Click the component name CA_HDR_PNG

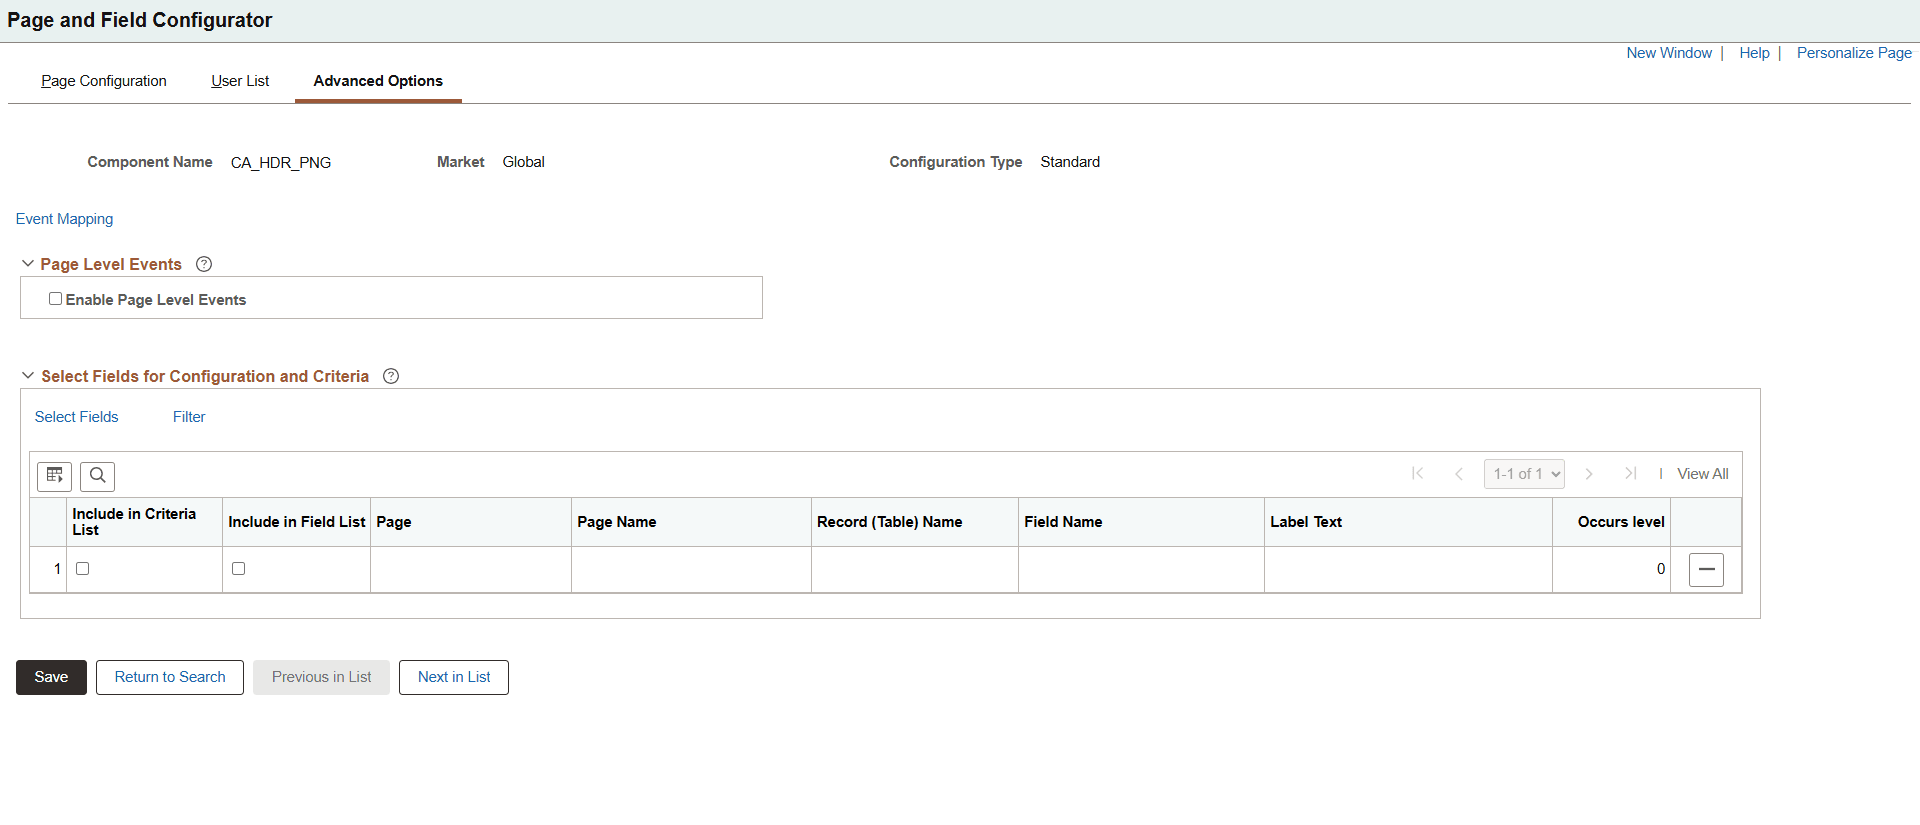(x=281, y=163)
